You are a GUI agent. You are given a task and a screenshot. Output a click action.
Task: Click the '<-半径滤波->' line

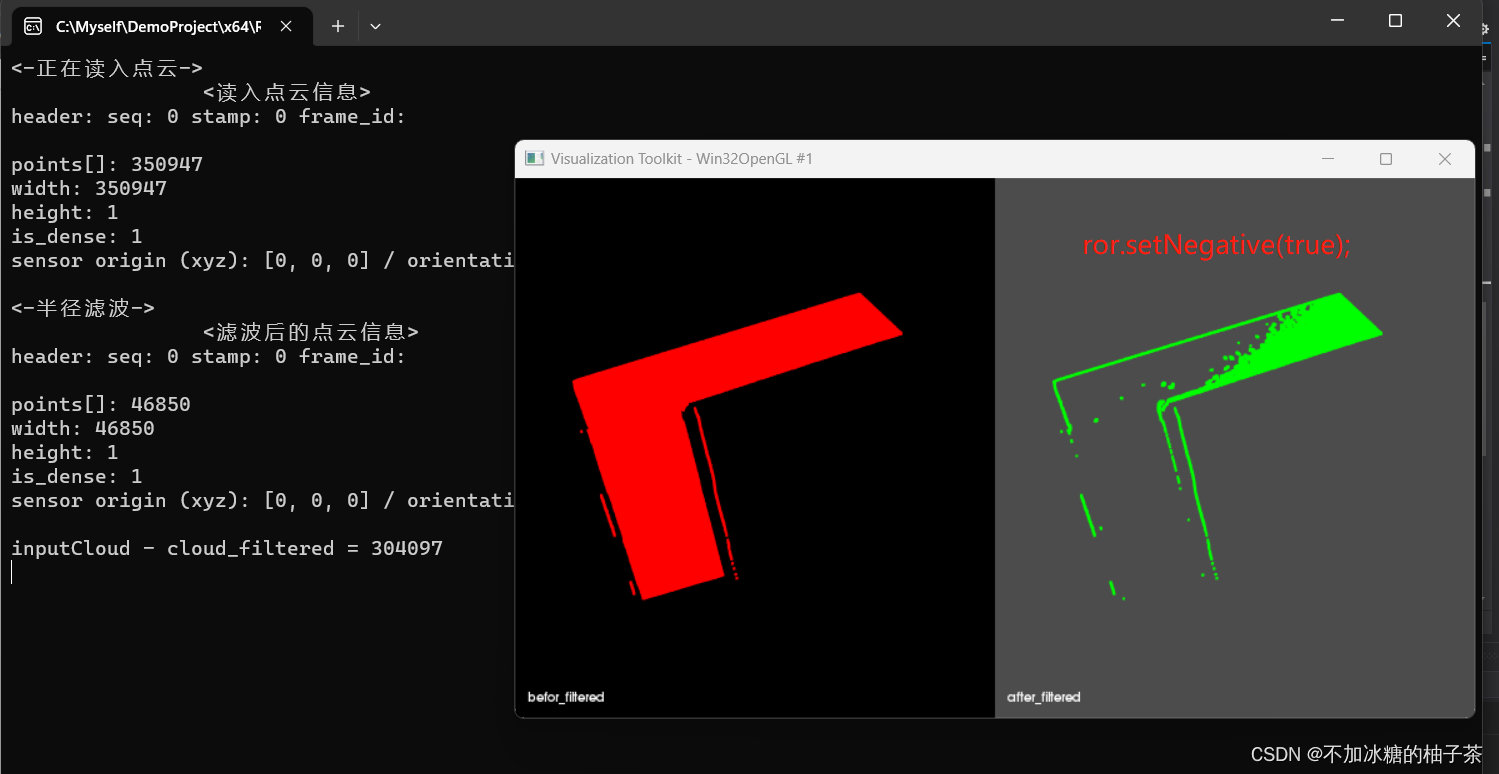pyautogui.click(x=83, y=309)
